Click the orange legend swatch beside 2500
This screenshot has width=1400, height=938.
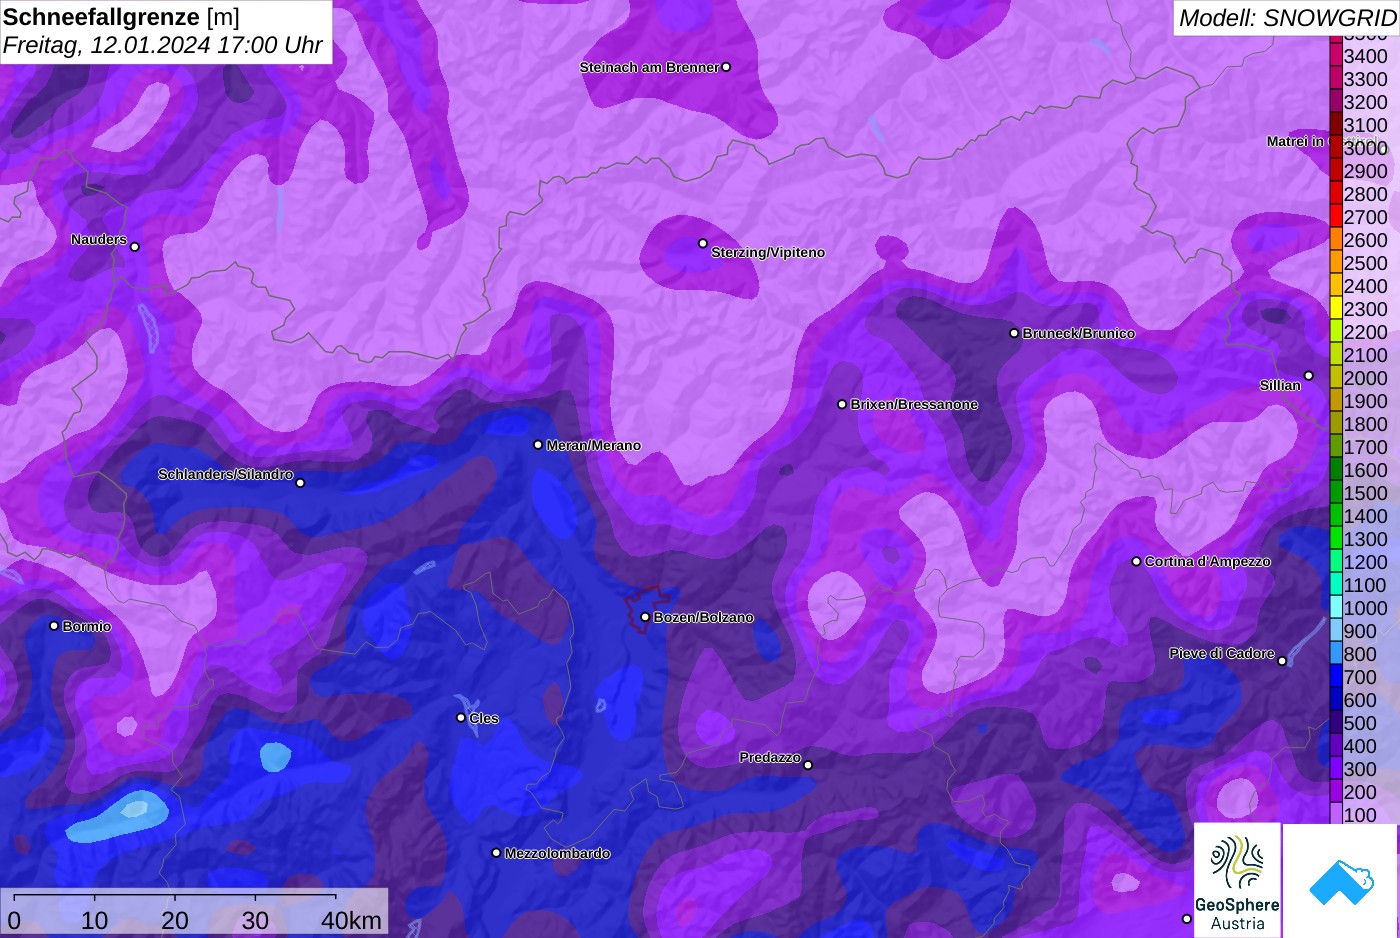tap(1336, 263)
